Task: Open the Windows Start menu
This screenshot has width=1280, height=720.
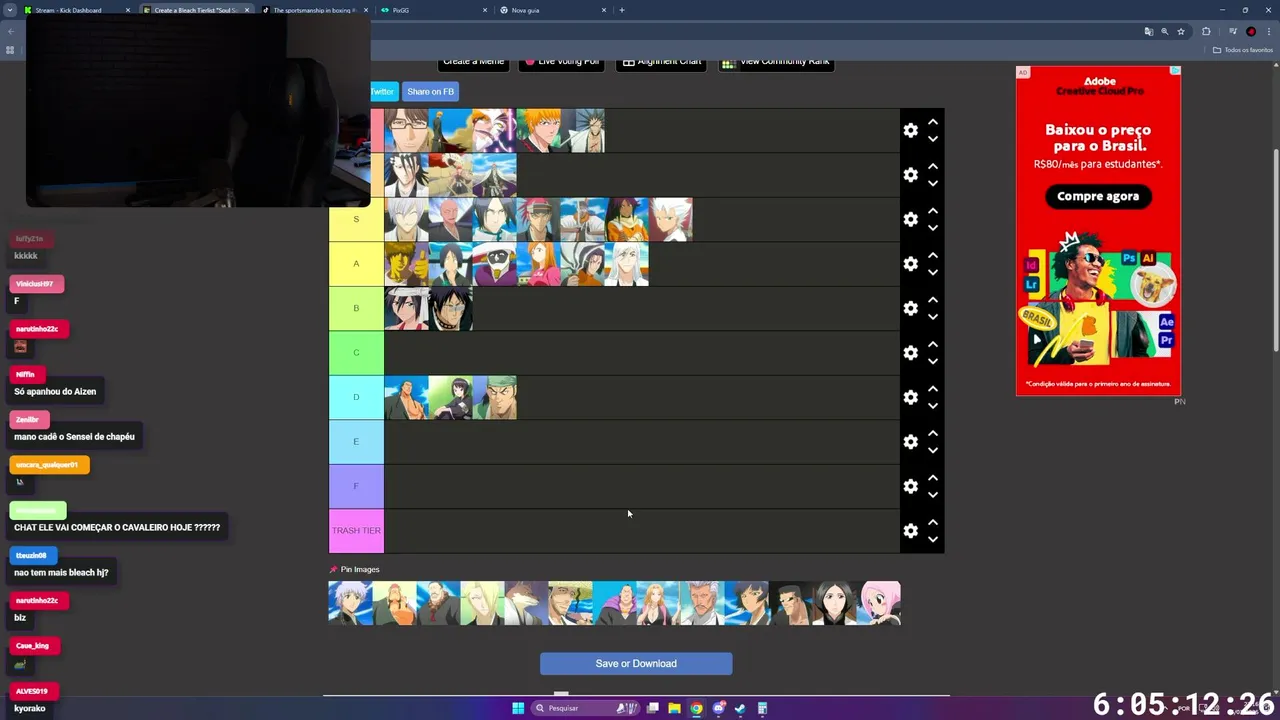Action: 518,708
